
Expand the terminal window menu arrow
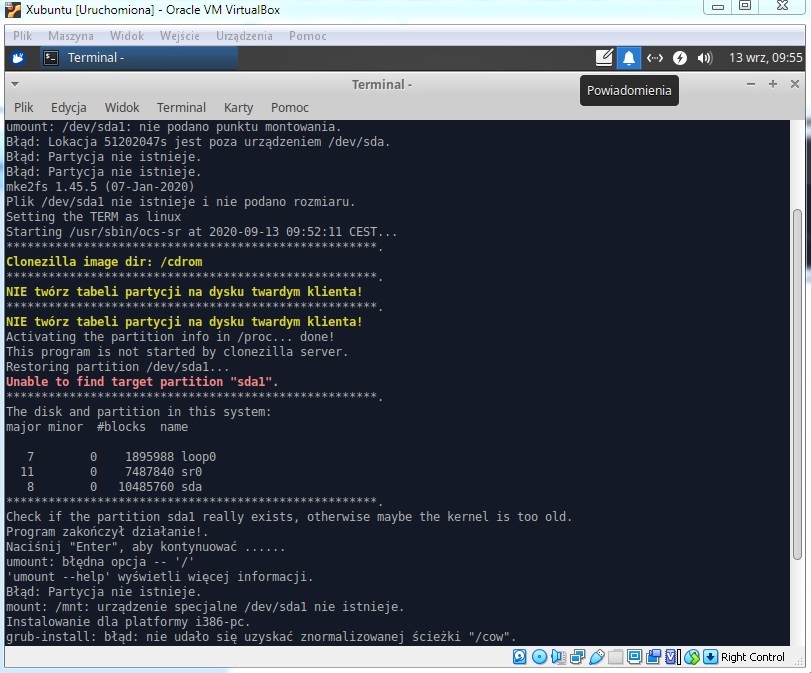(14, 84)
